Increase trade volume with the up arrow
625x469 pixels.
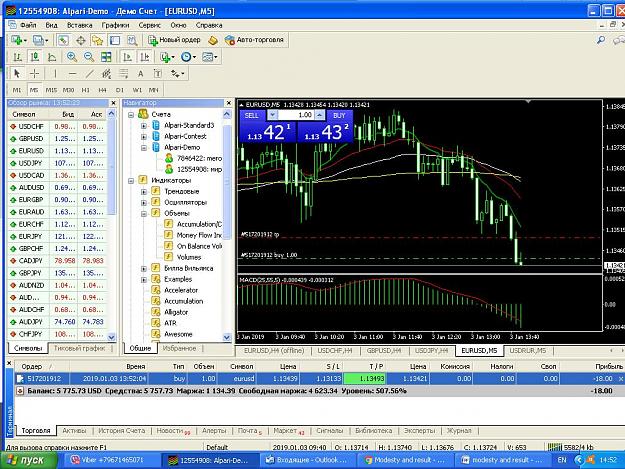pyautogui.click(x=320, y=115)
